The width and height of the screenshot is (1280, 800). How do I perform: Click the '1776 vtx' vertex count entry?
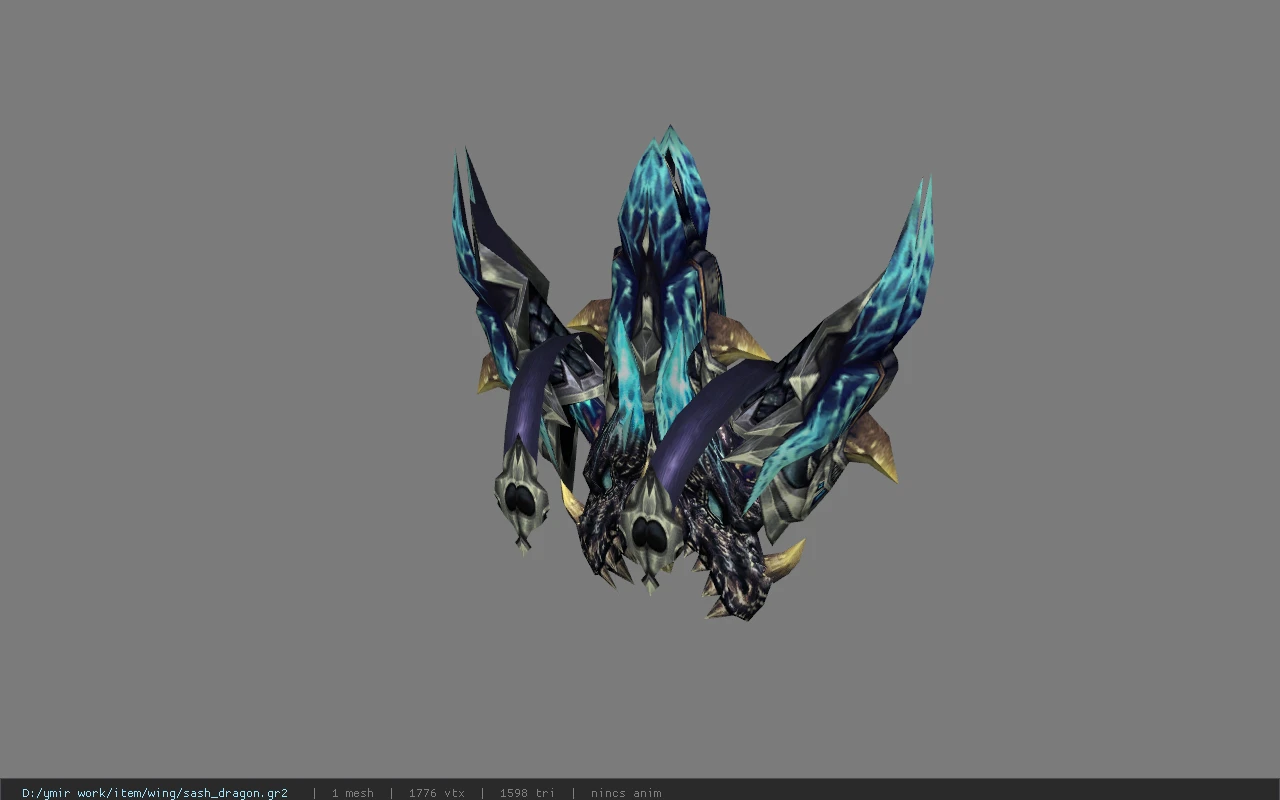coord(436,793)
